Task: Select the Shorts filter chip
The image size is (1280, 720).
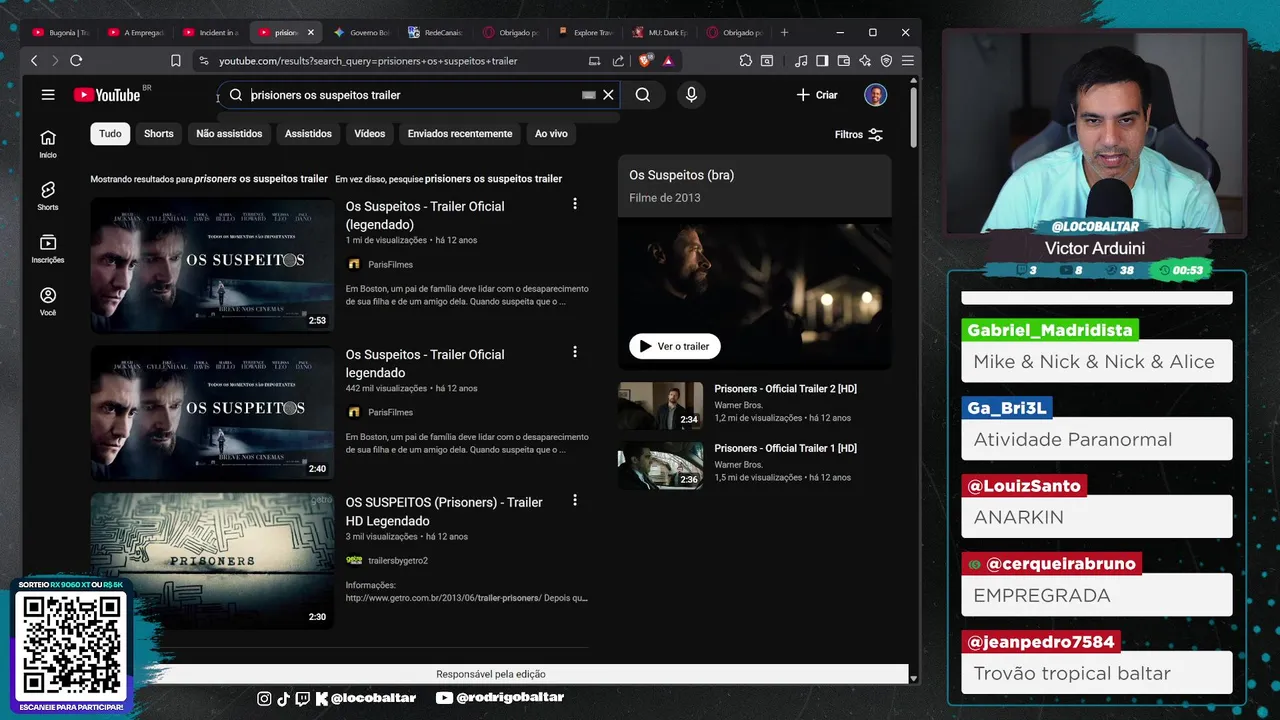Action: coord(159,134)
